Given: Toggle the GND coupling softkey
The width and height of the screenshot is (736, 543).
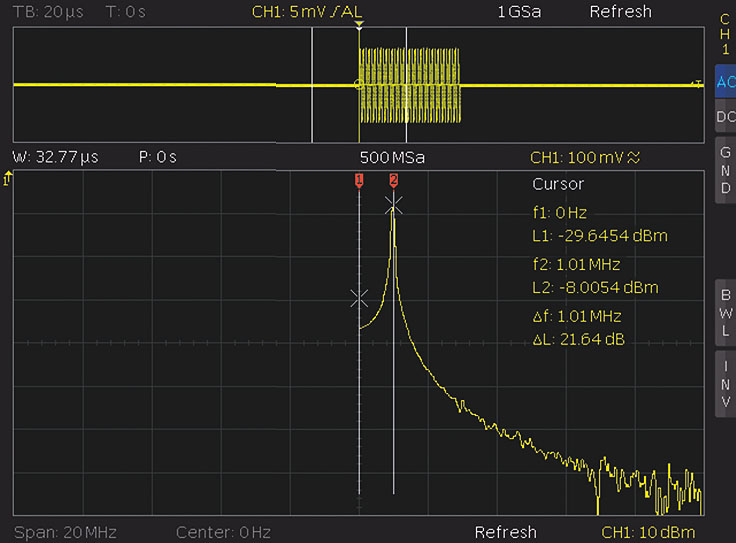Looking at the screenshot, I should (x=725, y=170).
